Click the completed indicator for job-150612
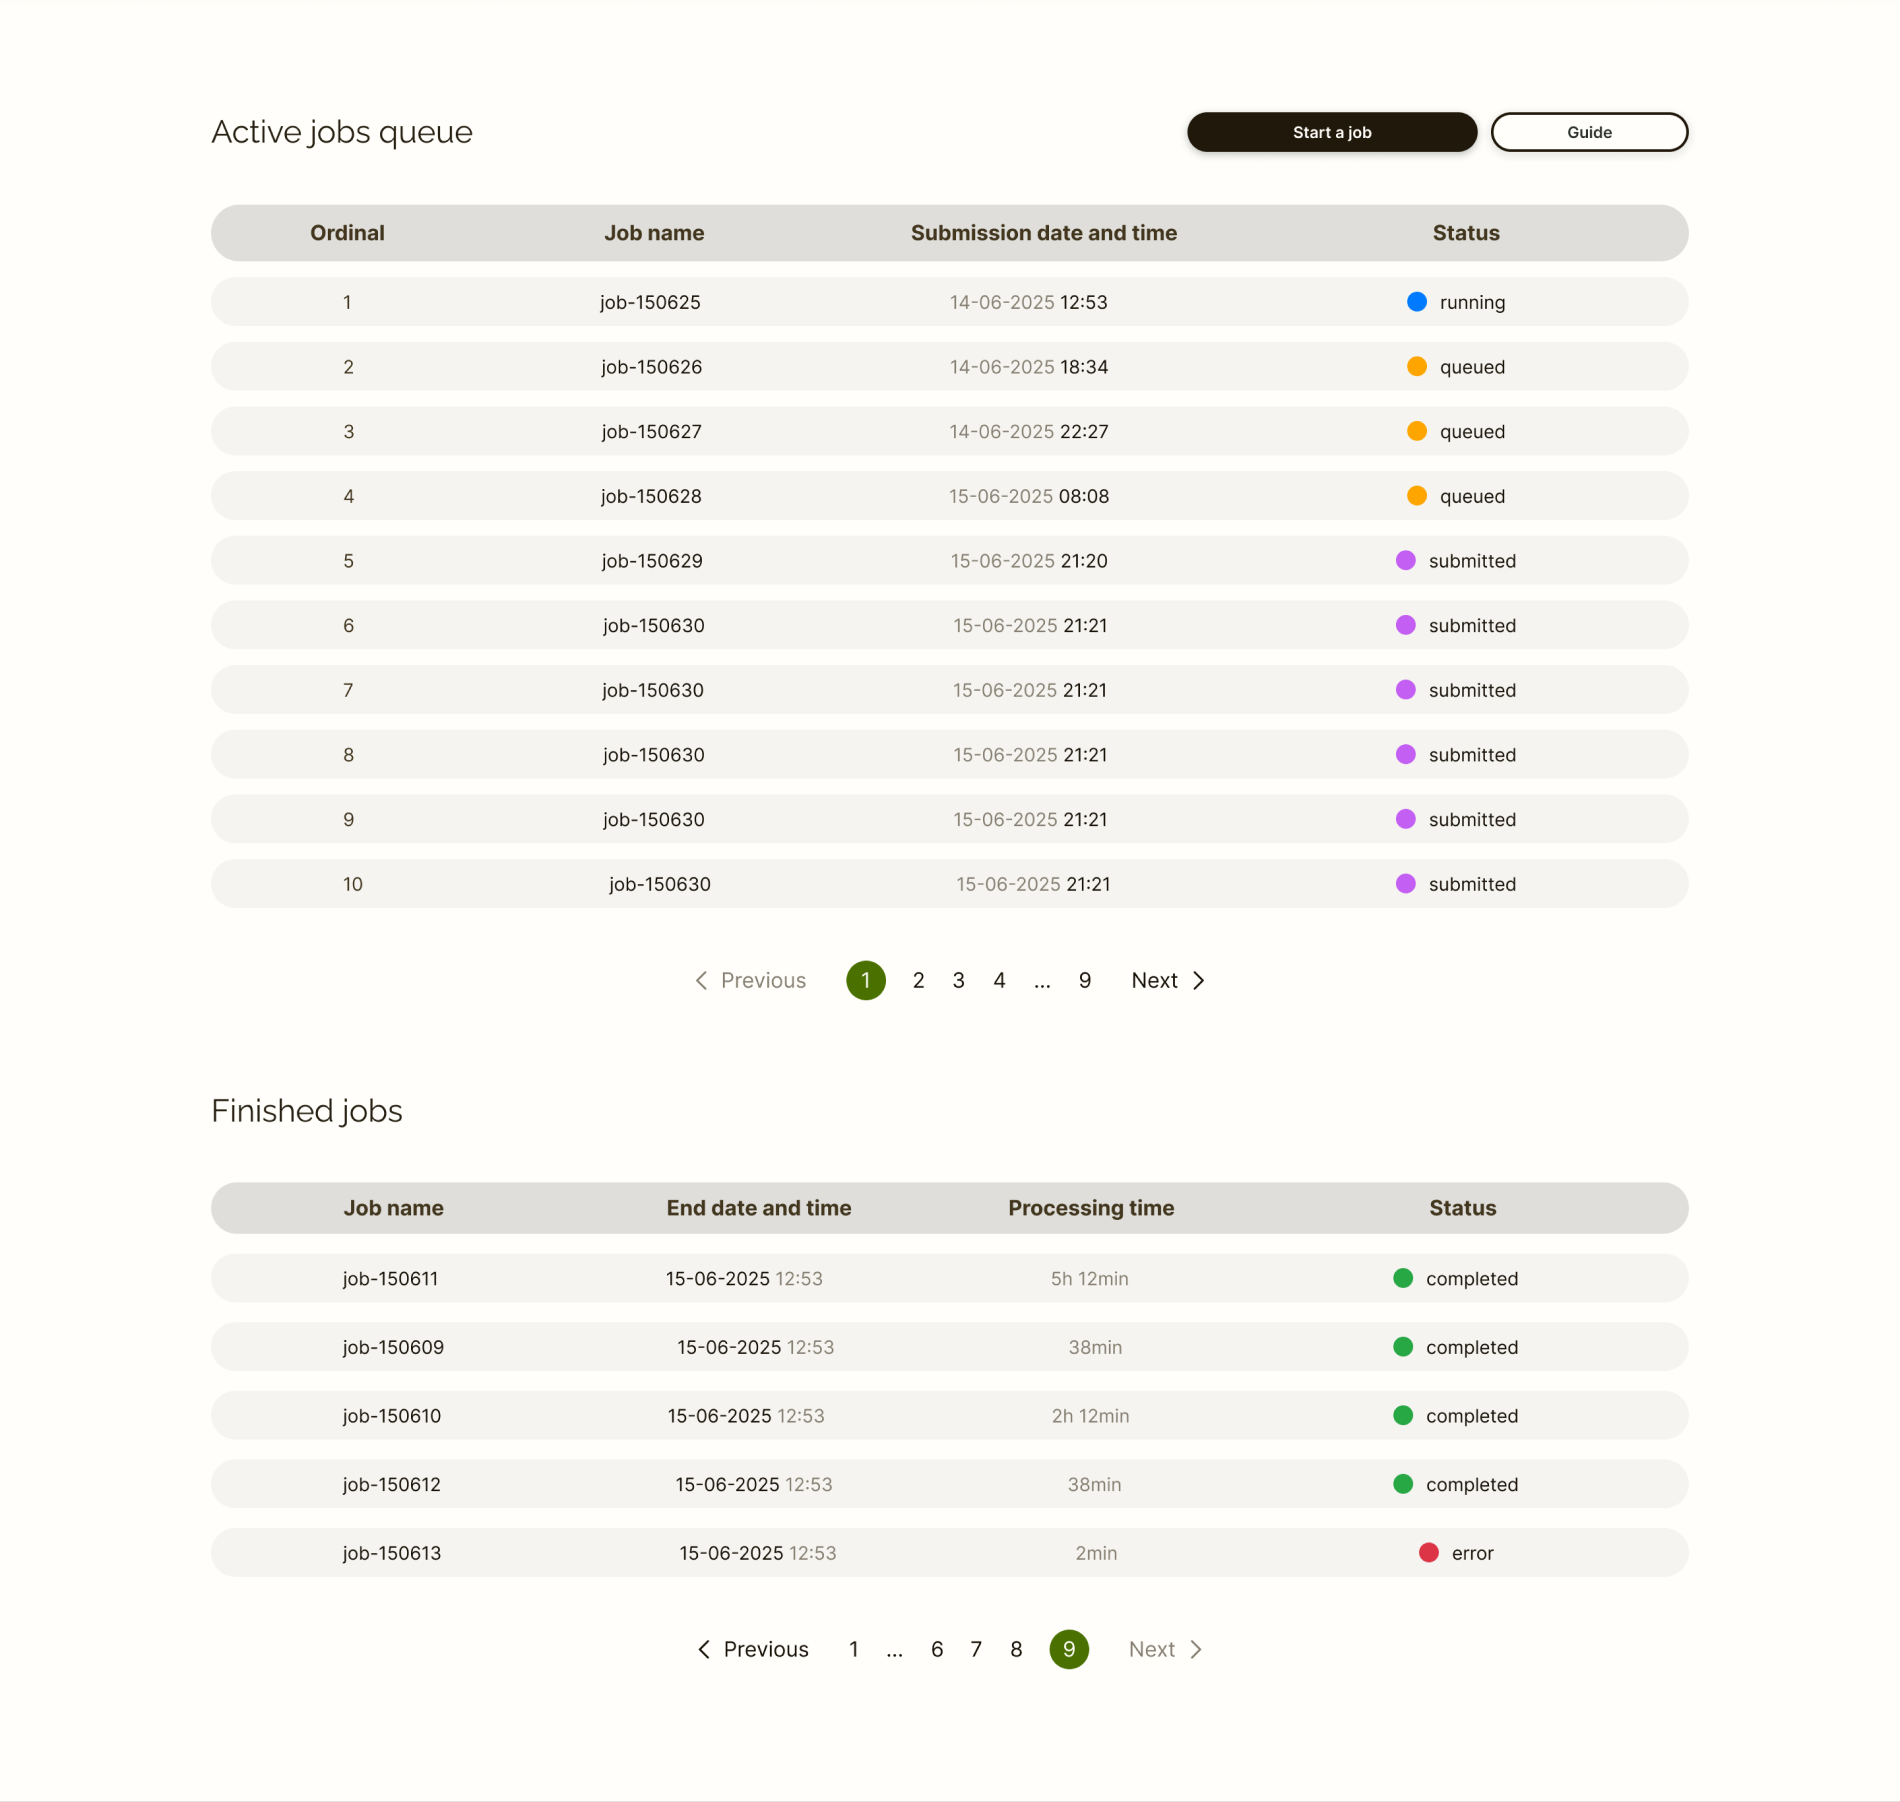 (1403, 1484)
